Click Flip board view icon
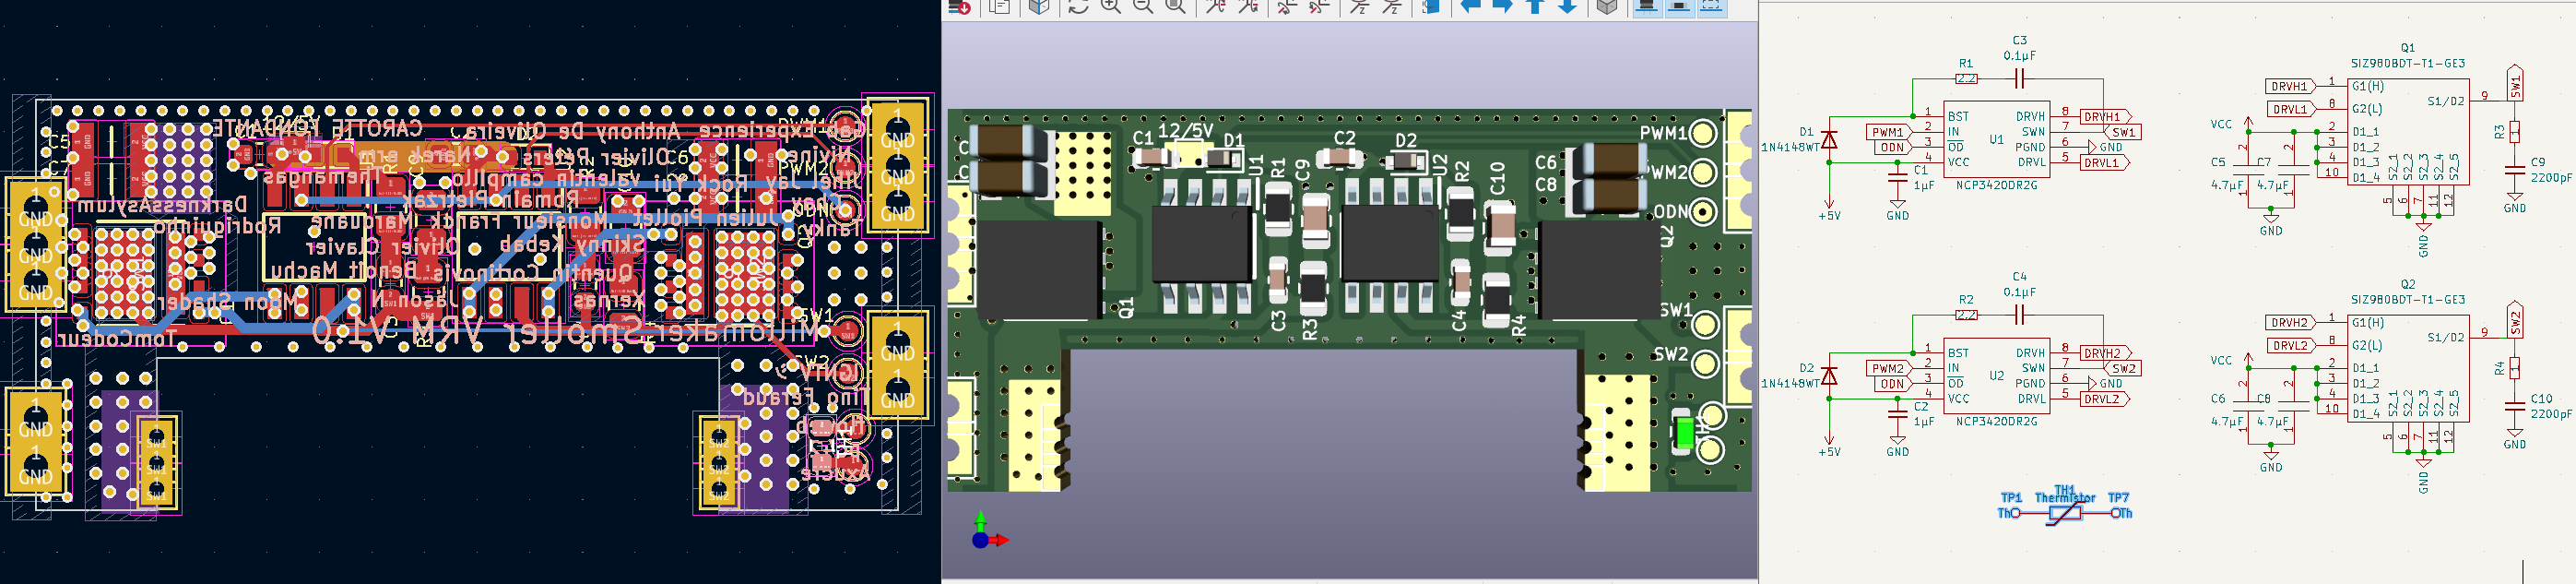Image resolution: width=2576 pixels, height=584 pixels. coord(1431,6)
